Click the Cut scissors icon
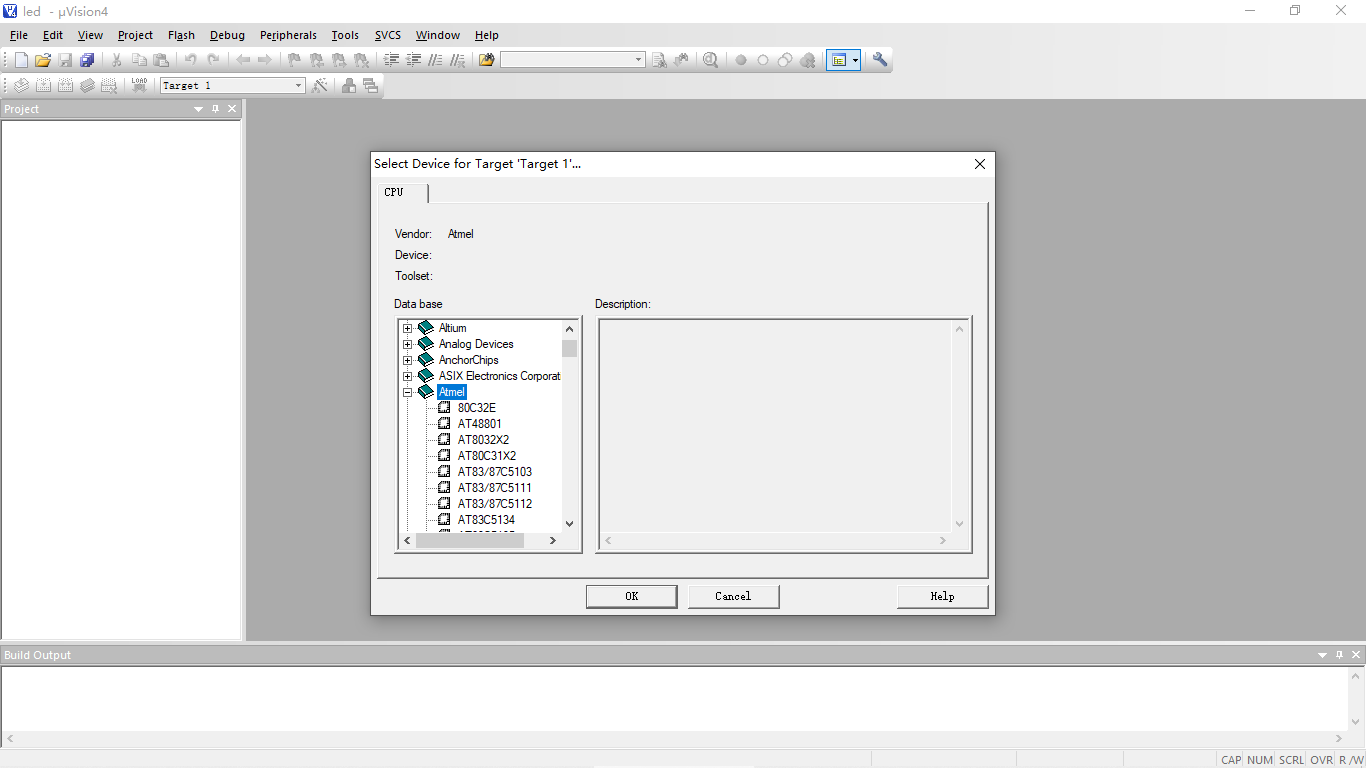 117,60
